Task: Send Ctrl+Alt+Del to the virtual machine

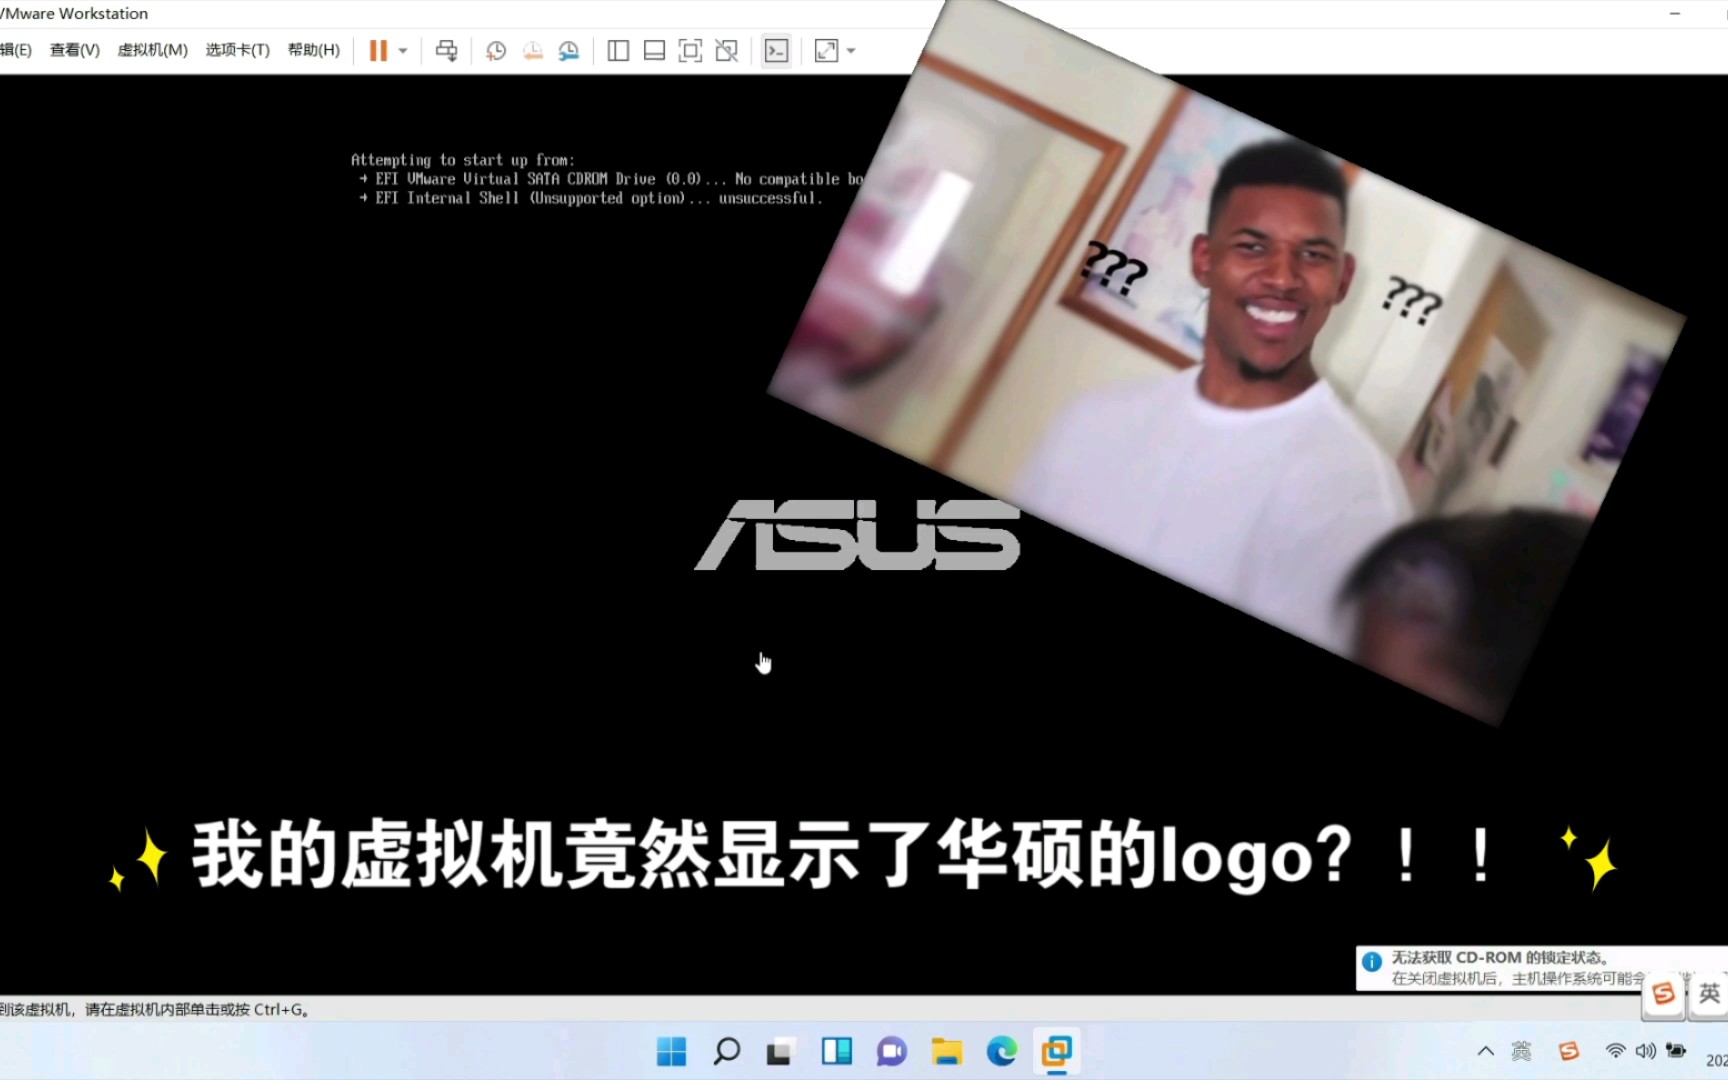Action: (446, 50)
